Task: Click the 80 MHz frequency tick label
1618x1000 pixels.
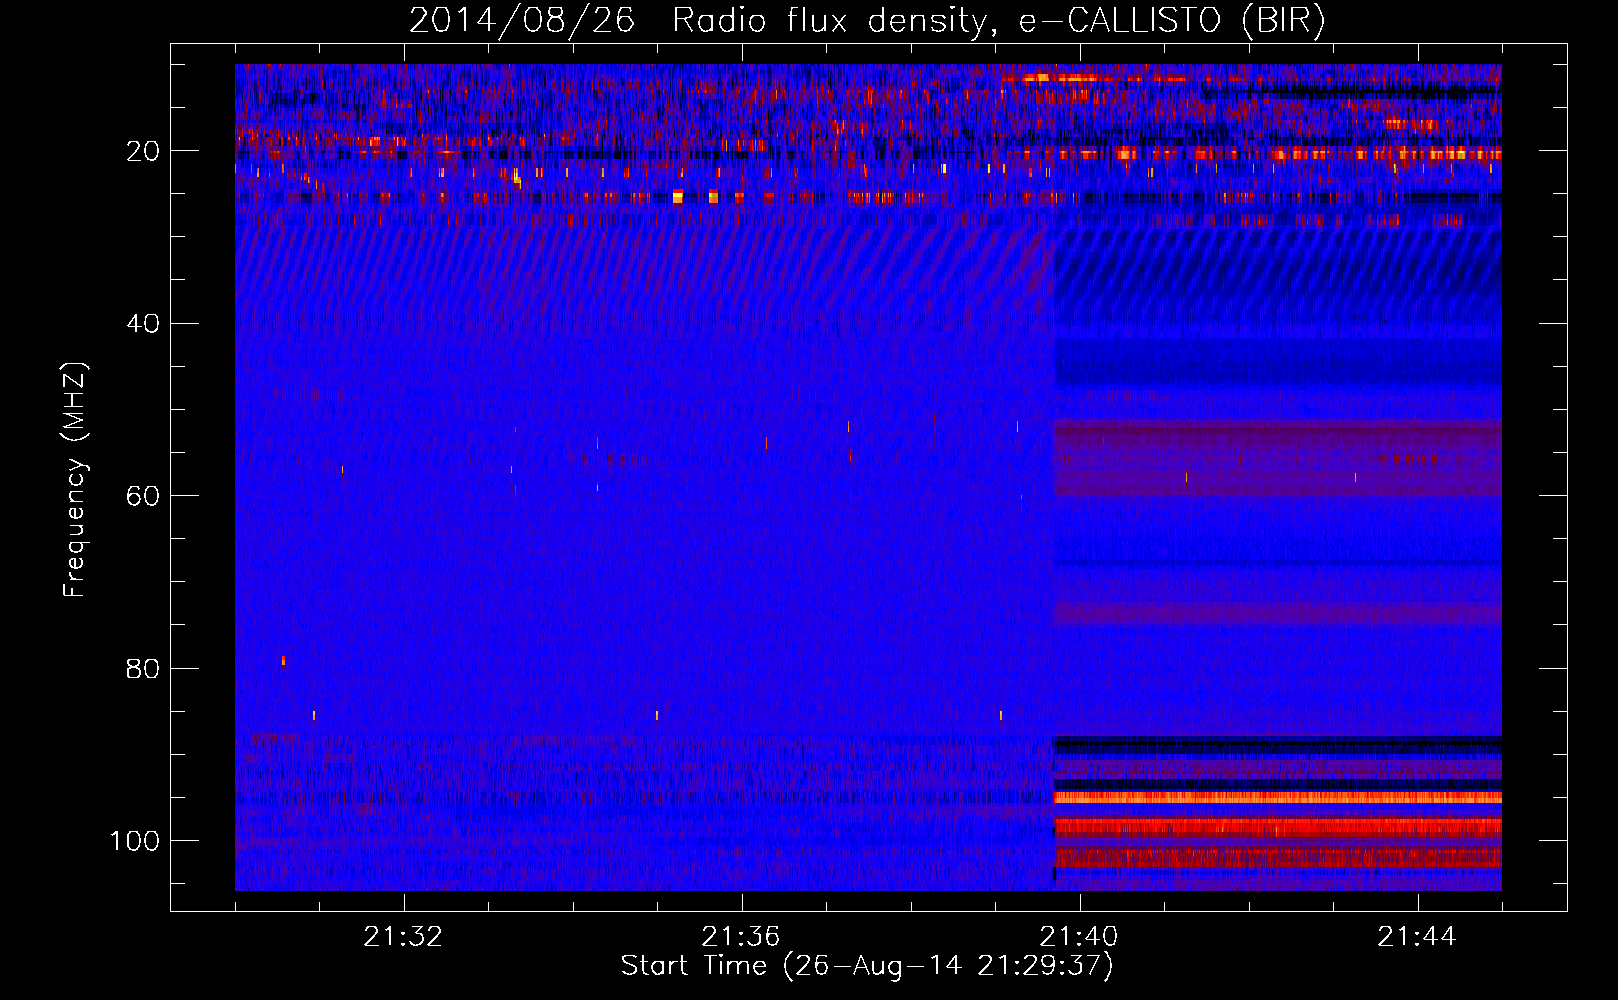Action: click(143, 669)
